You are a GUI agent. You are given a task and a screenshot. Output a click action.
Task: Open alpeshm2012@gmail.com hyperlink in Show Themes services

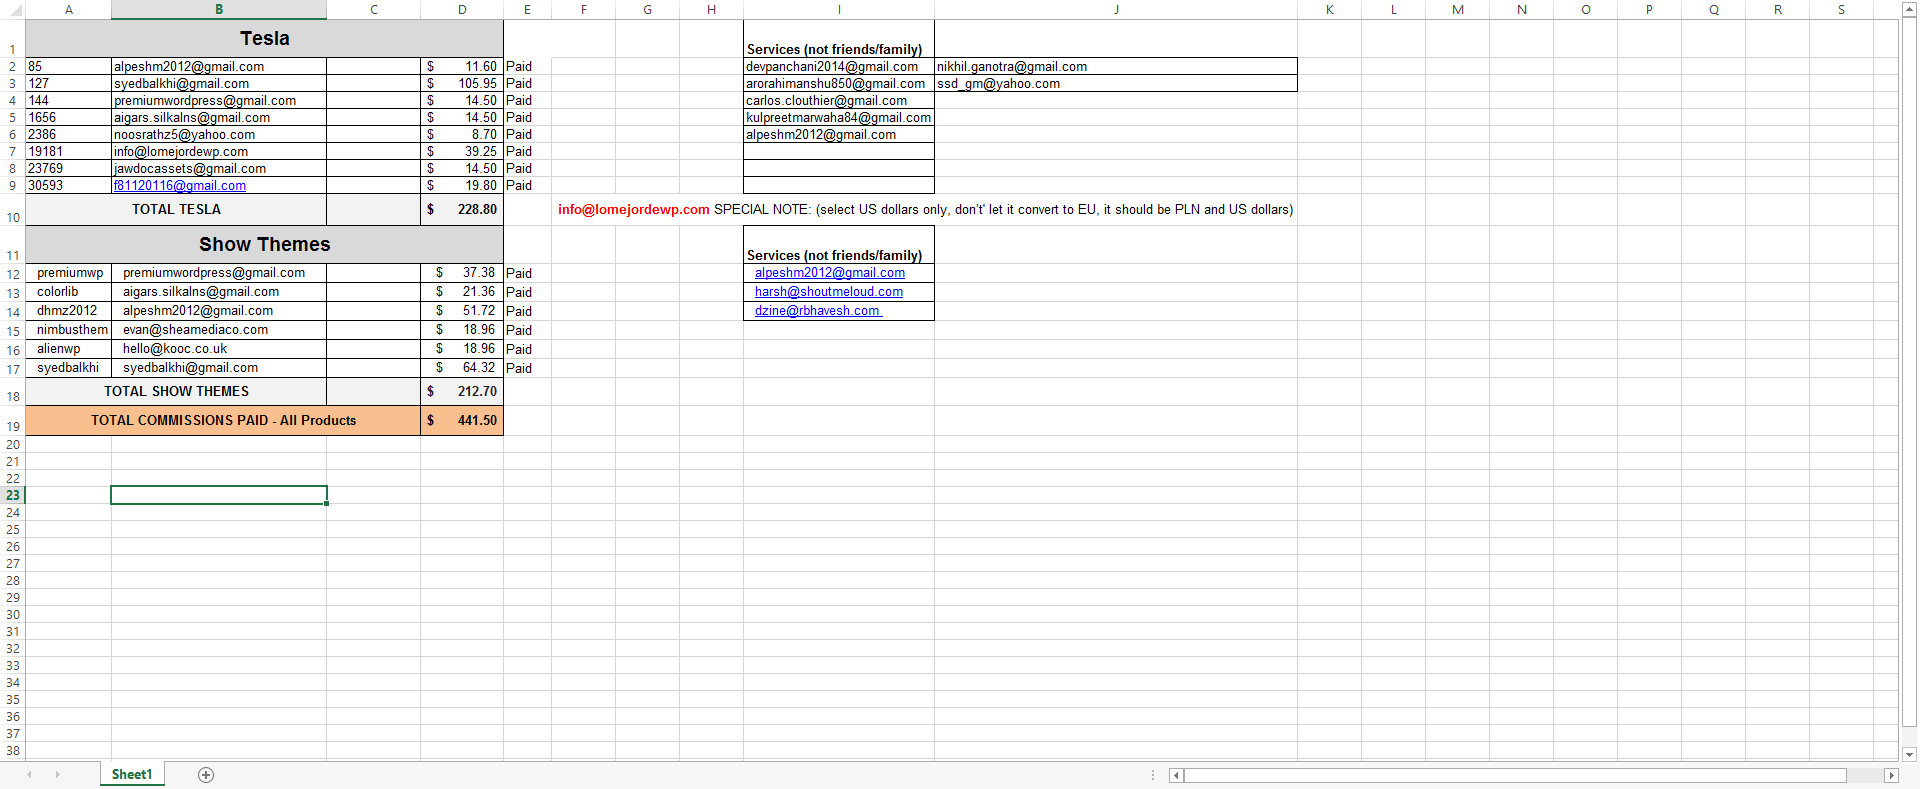point(830,273)
